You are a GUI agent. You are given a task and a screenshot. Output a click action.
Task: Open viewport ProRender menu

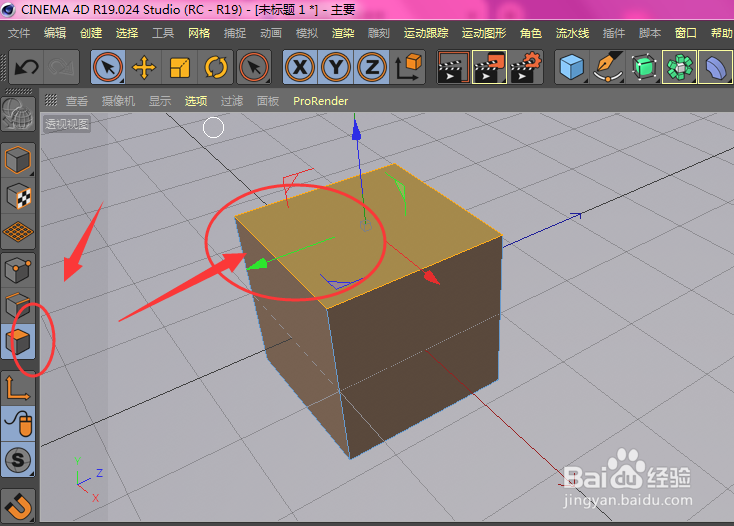(321, 101)
